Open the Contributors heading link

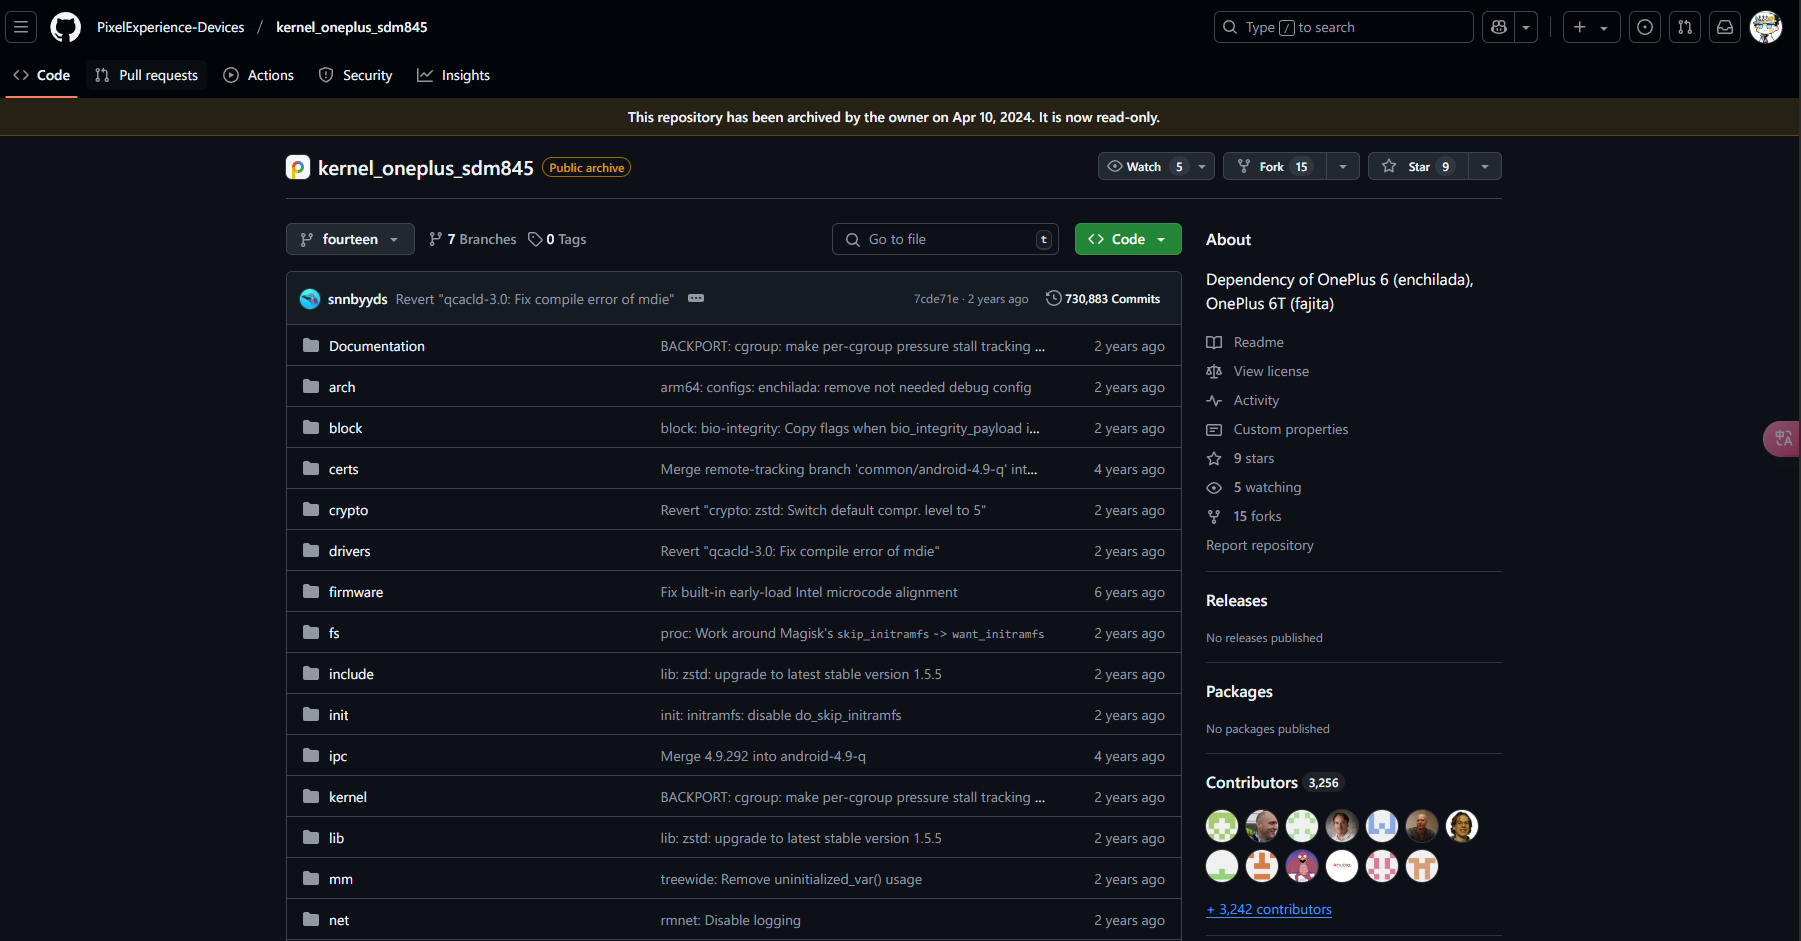pyautogui.click(x=1274, y=782)
